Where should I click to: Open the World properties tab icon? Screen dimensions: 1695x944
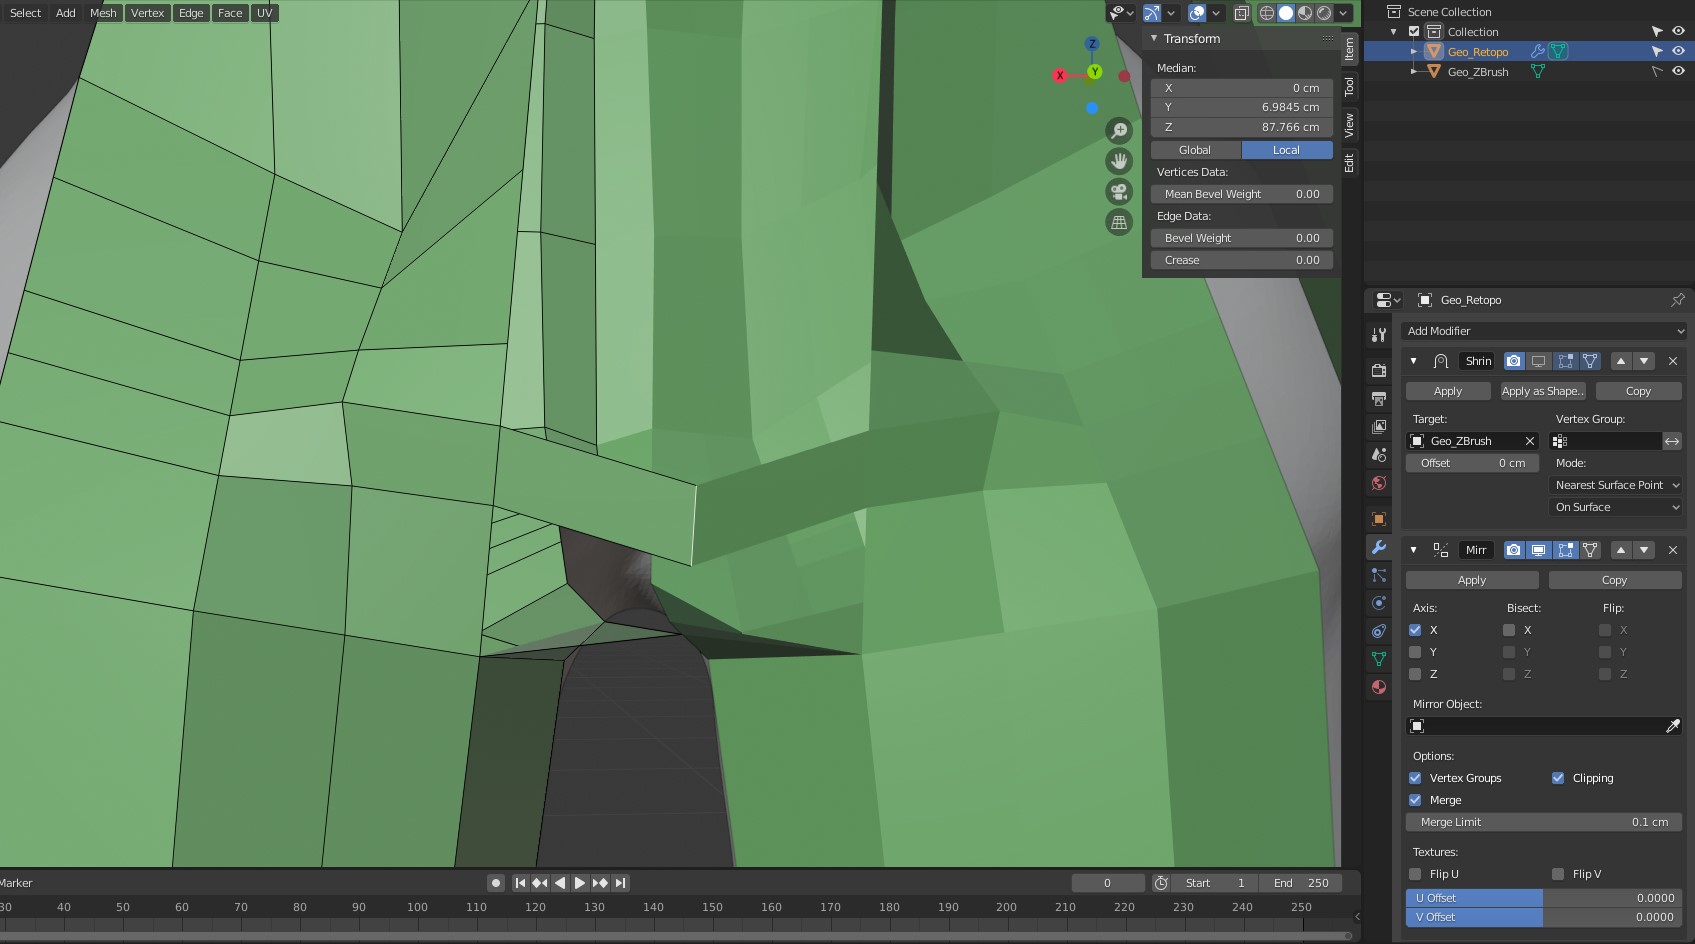point(1379,483)
